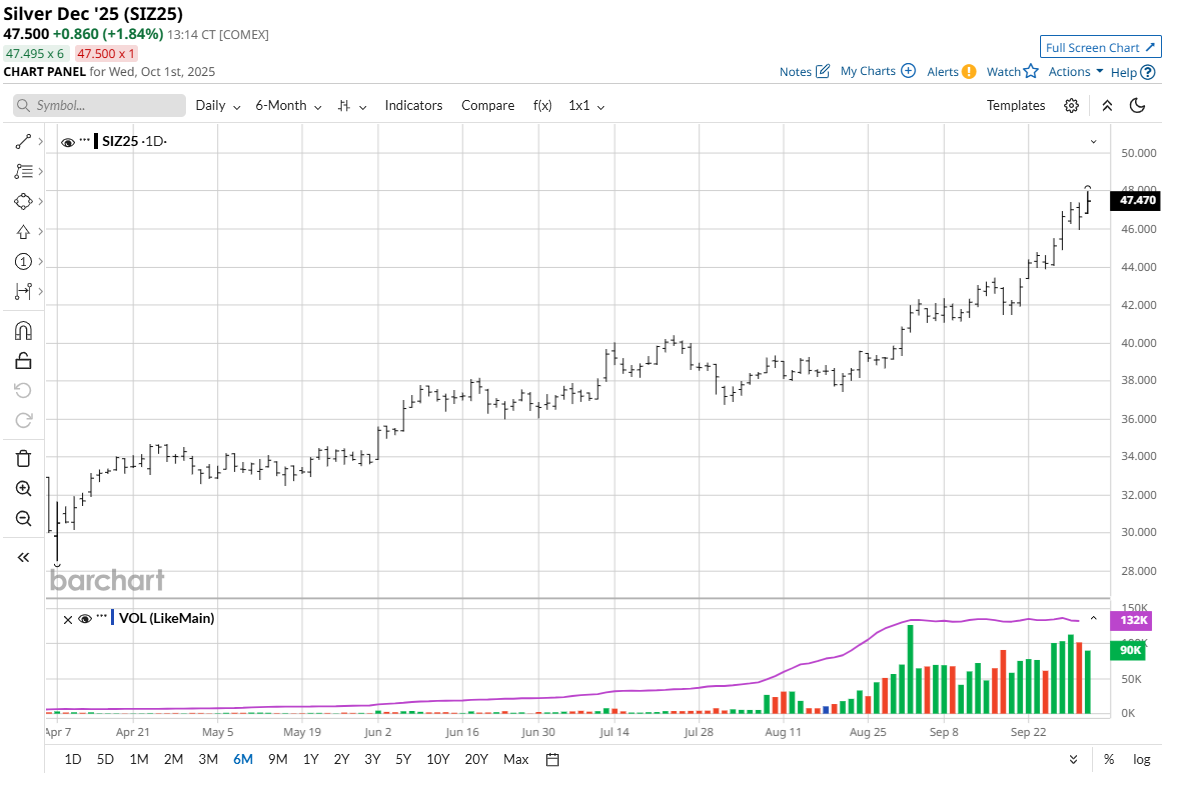Open VOL indicator more options
Image resolution: width=1198 pixels, height=796 pixels.
click(102, 616)
